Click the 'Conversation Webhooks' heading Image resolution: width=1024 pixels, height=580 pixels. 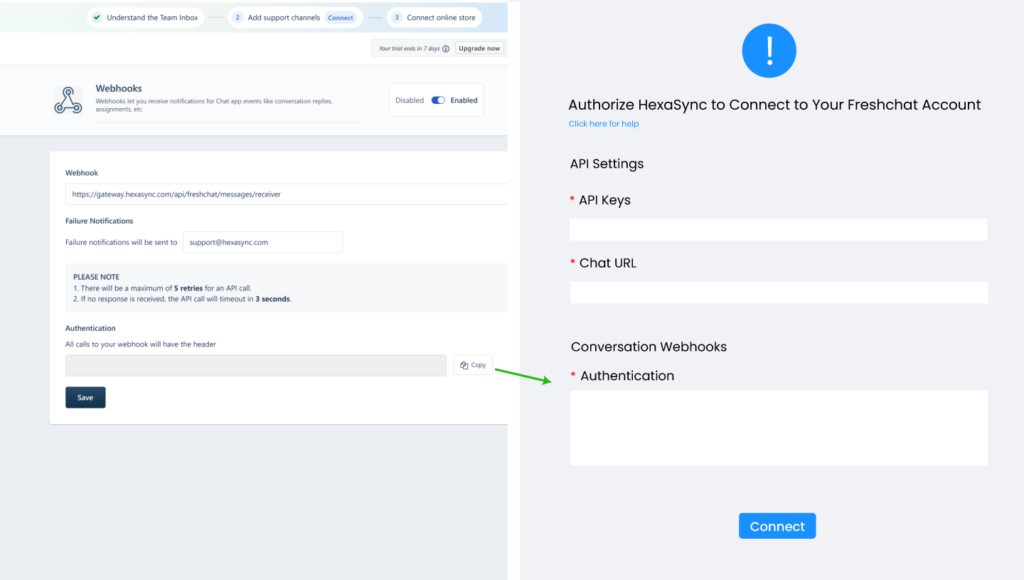pos(648,347)
